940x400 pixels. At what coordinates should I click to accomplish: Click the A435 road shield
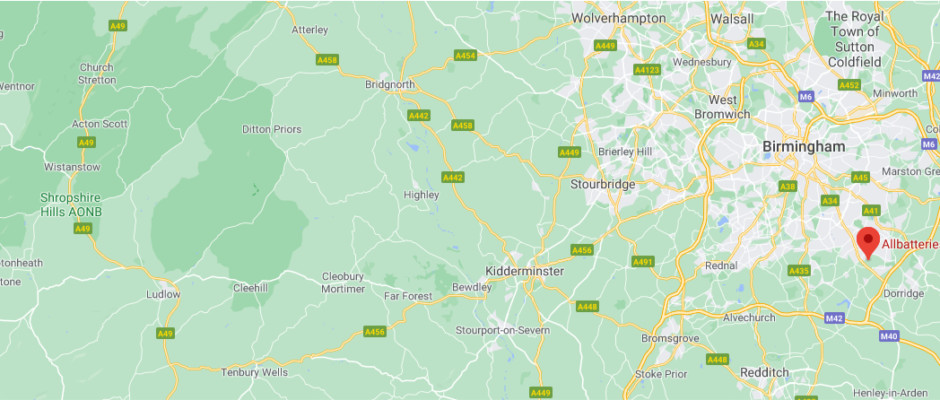pyautogui.click(x=799, y=270)
